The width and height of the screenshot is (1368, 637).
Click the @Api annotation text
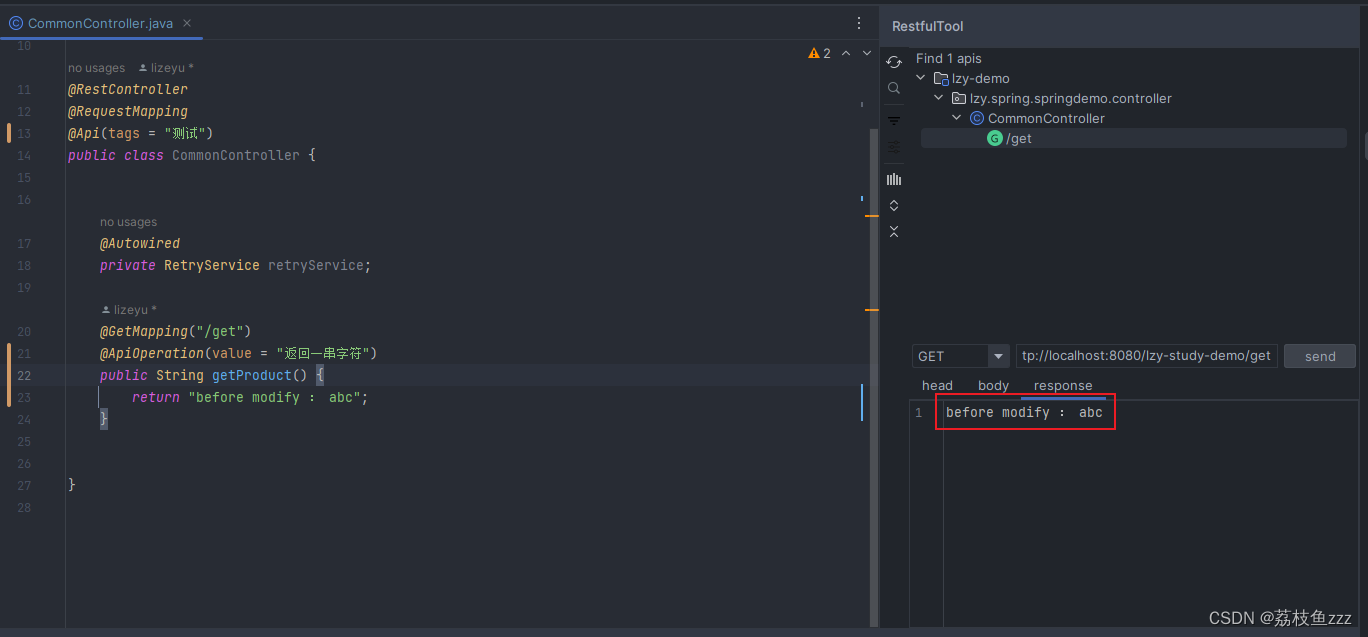[x=84, y=133]
